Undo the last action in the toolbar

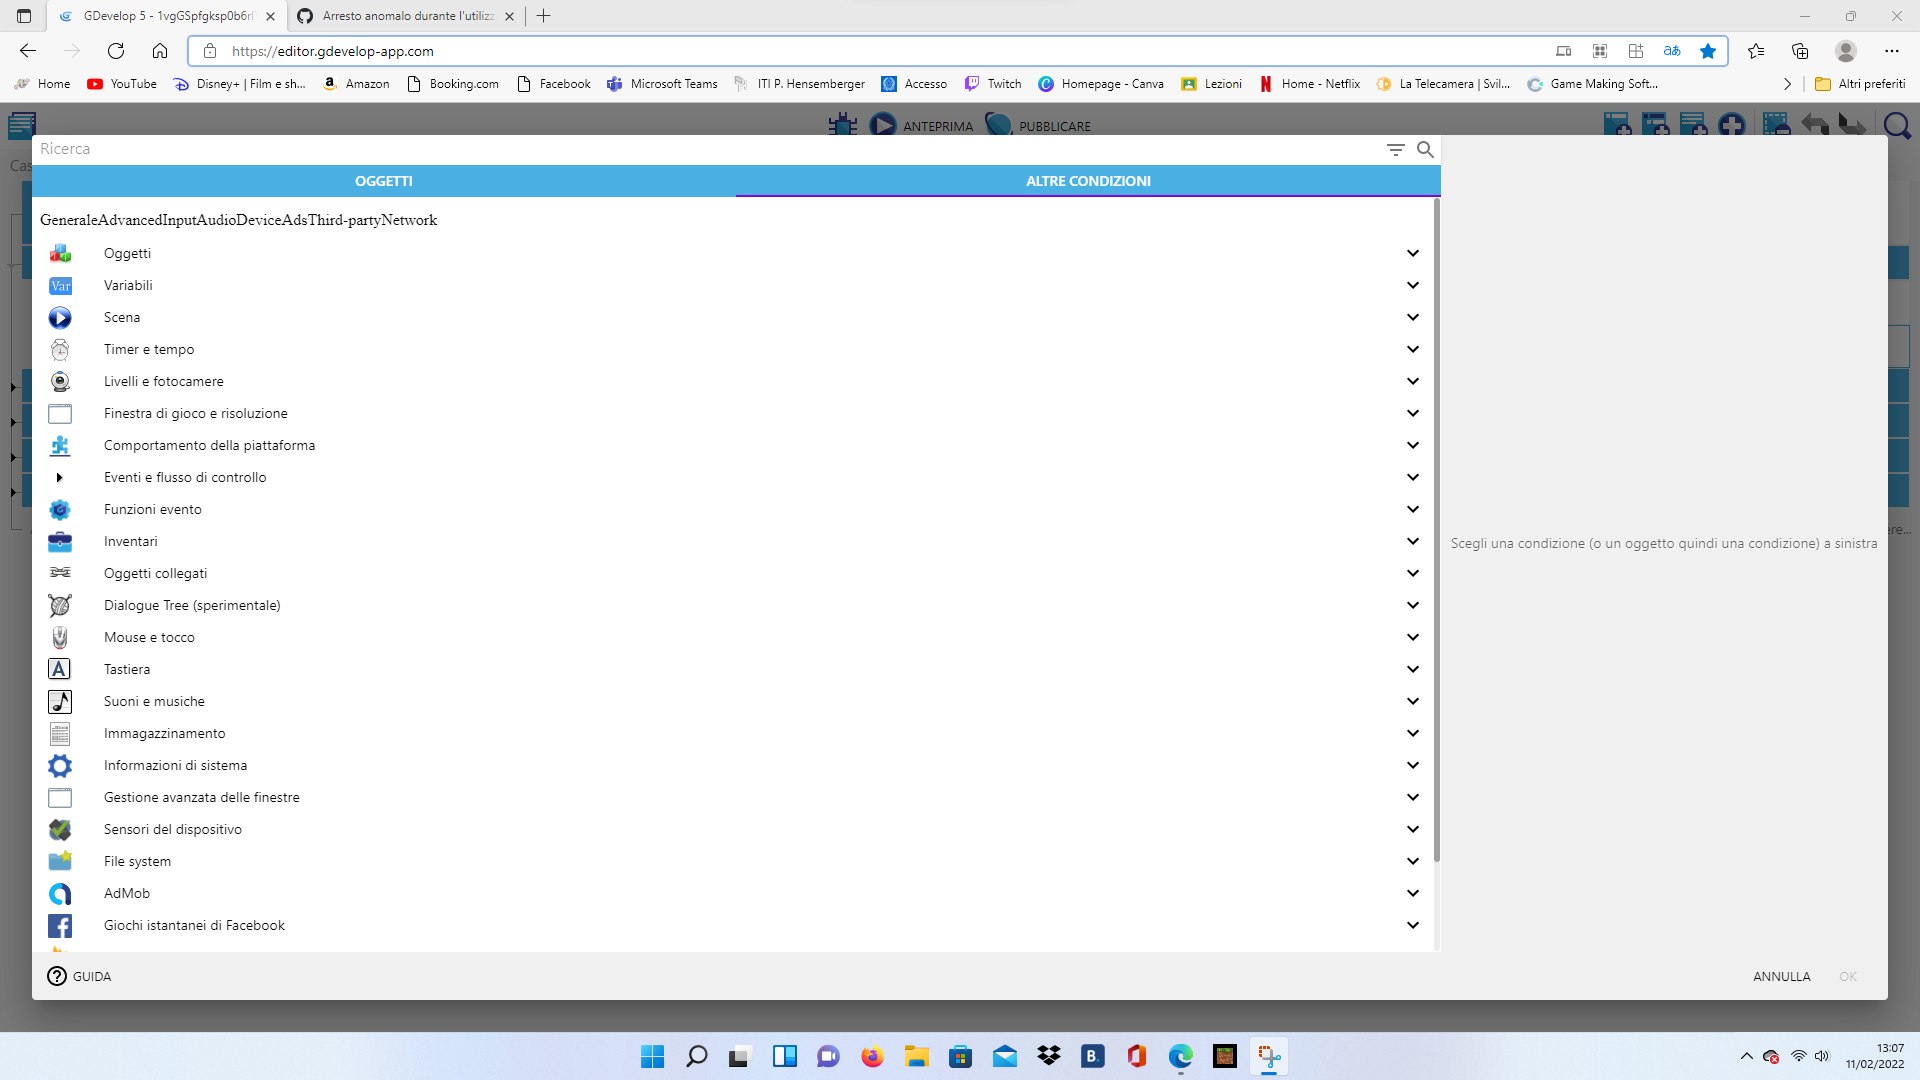(1814, 125)
